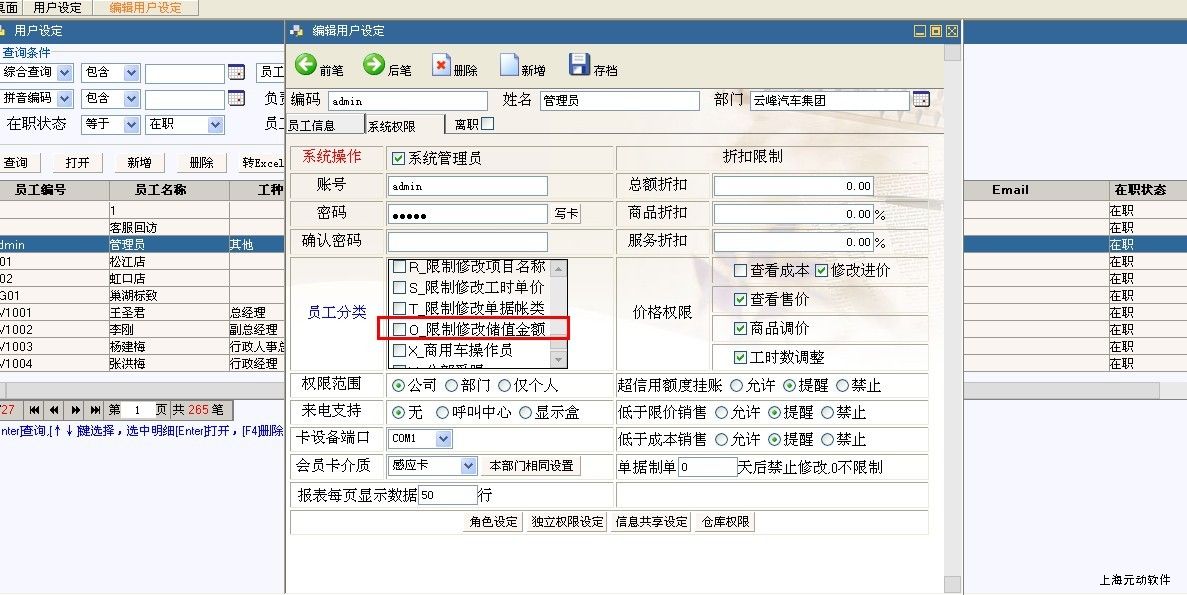Open calendar icon in 综合查询 row
The image size is (1187, 595).
click(x=236, y=73)
